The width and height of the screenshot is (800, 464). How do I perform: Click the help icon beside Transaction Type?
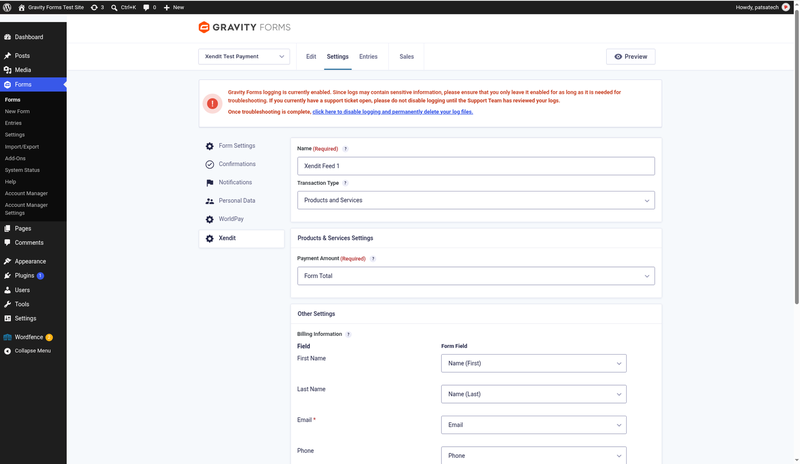point(345,183)
